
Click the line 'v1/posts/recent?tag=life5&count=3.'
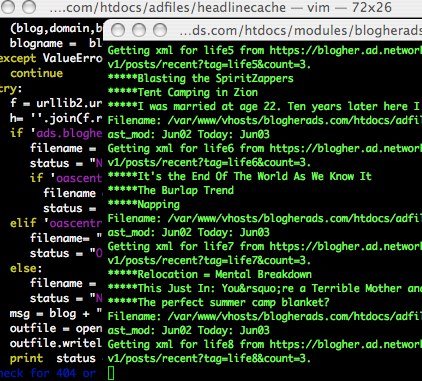[209, 64]
